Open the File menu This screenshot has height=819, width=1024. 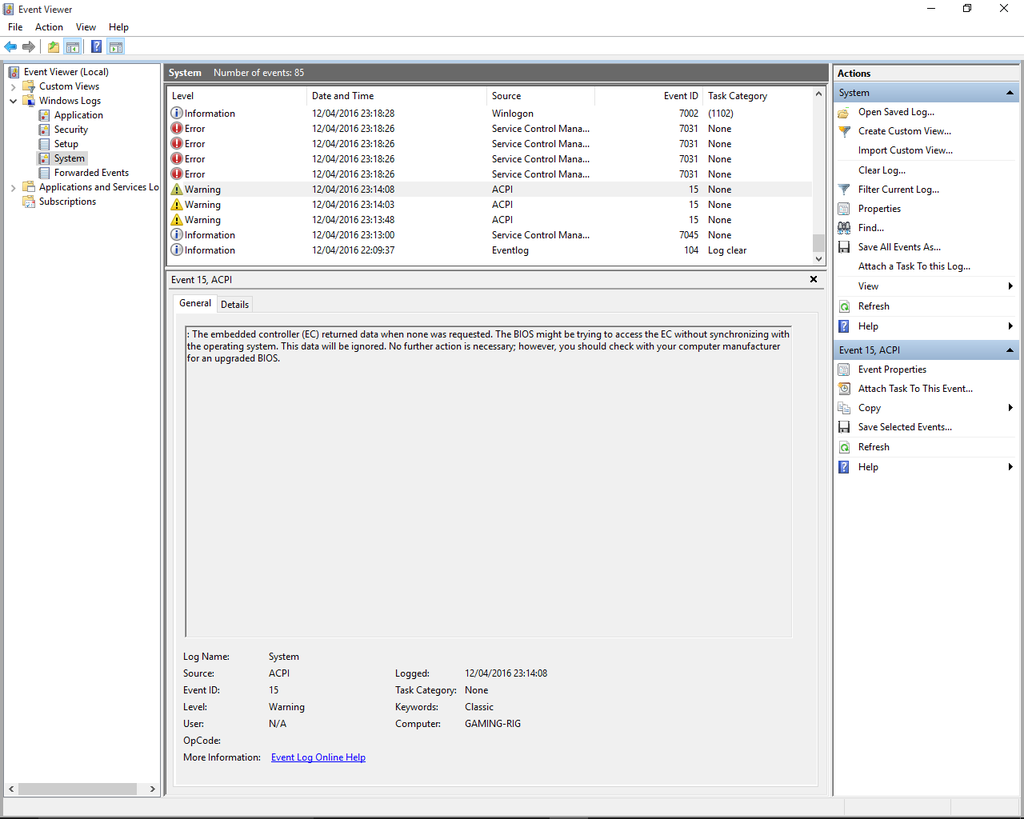15,27
